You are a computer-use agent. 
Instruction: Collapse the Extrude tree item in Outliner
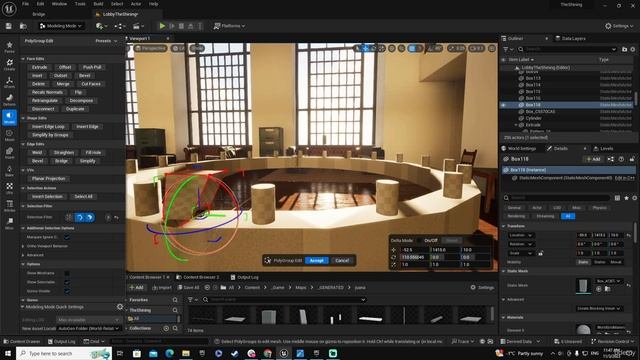click(x=516, y=125)
